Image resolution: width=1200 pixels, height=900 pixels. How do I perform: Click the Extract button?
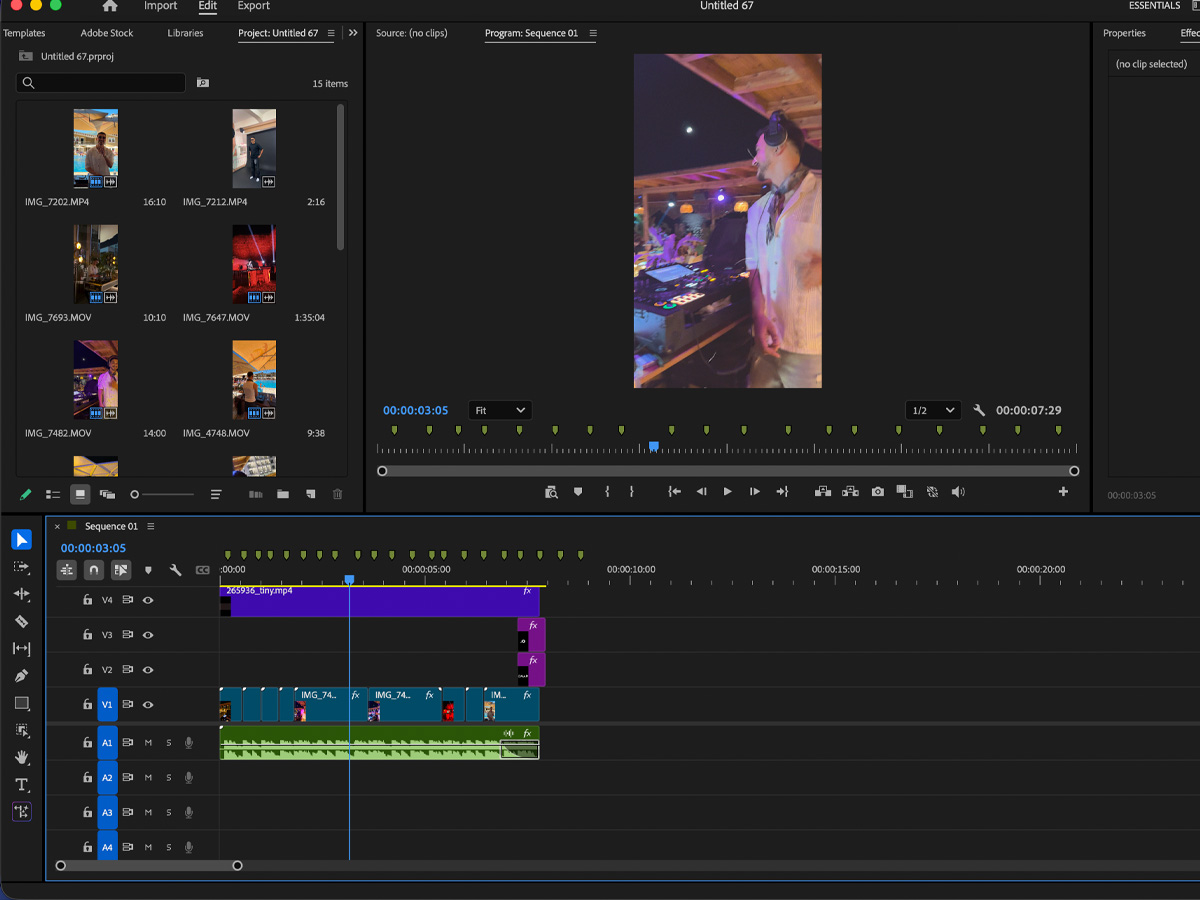(850, 492)
